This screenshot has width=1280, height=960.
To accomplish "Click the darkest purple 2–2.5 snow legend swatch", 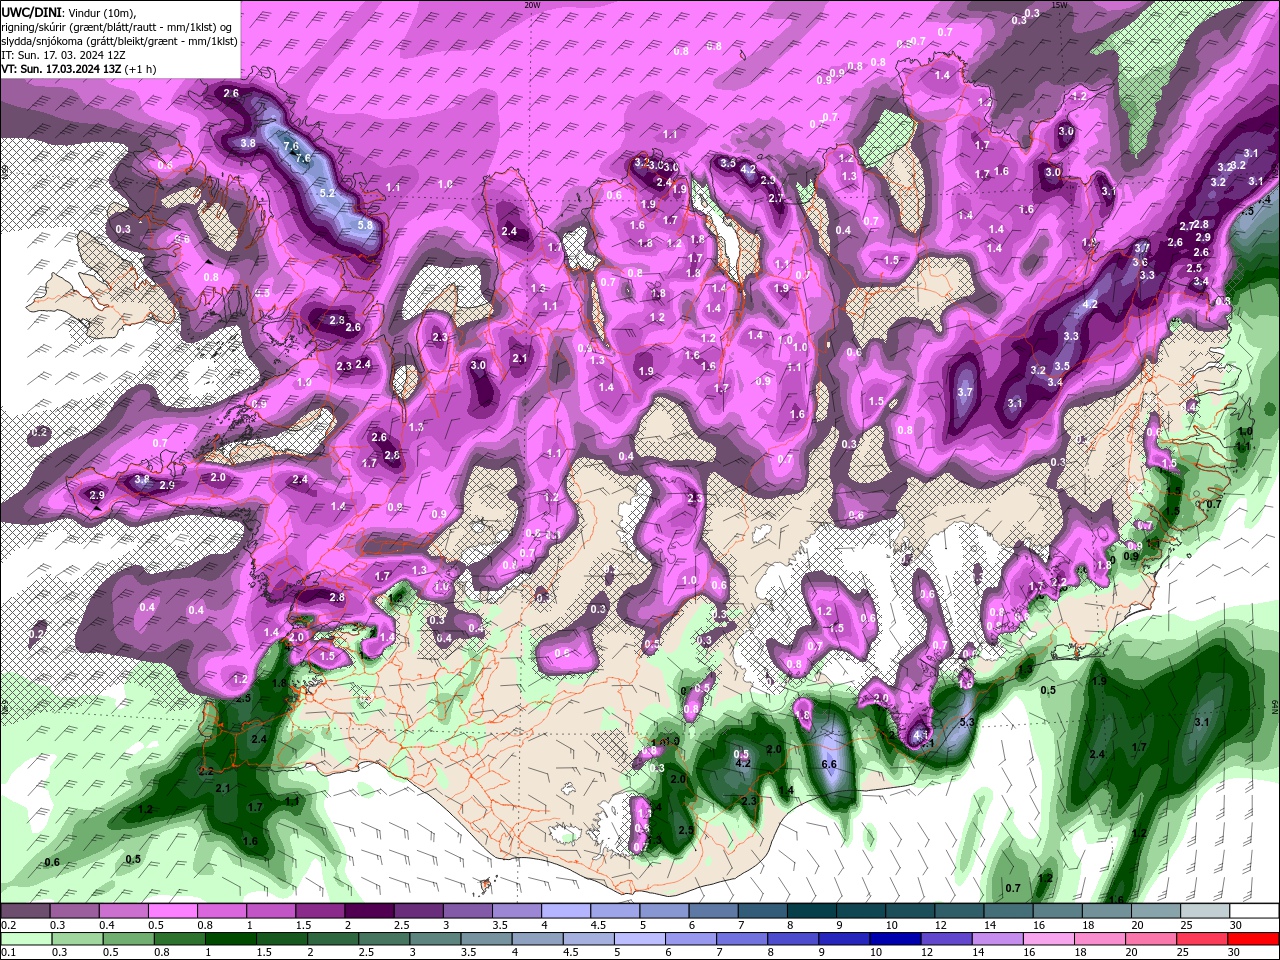I will pos(369,911).
